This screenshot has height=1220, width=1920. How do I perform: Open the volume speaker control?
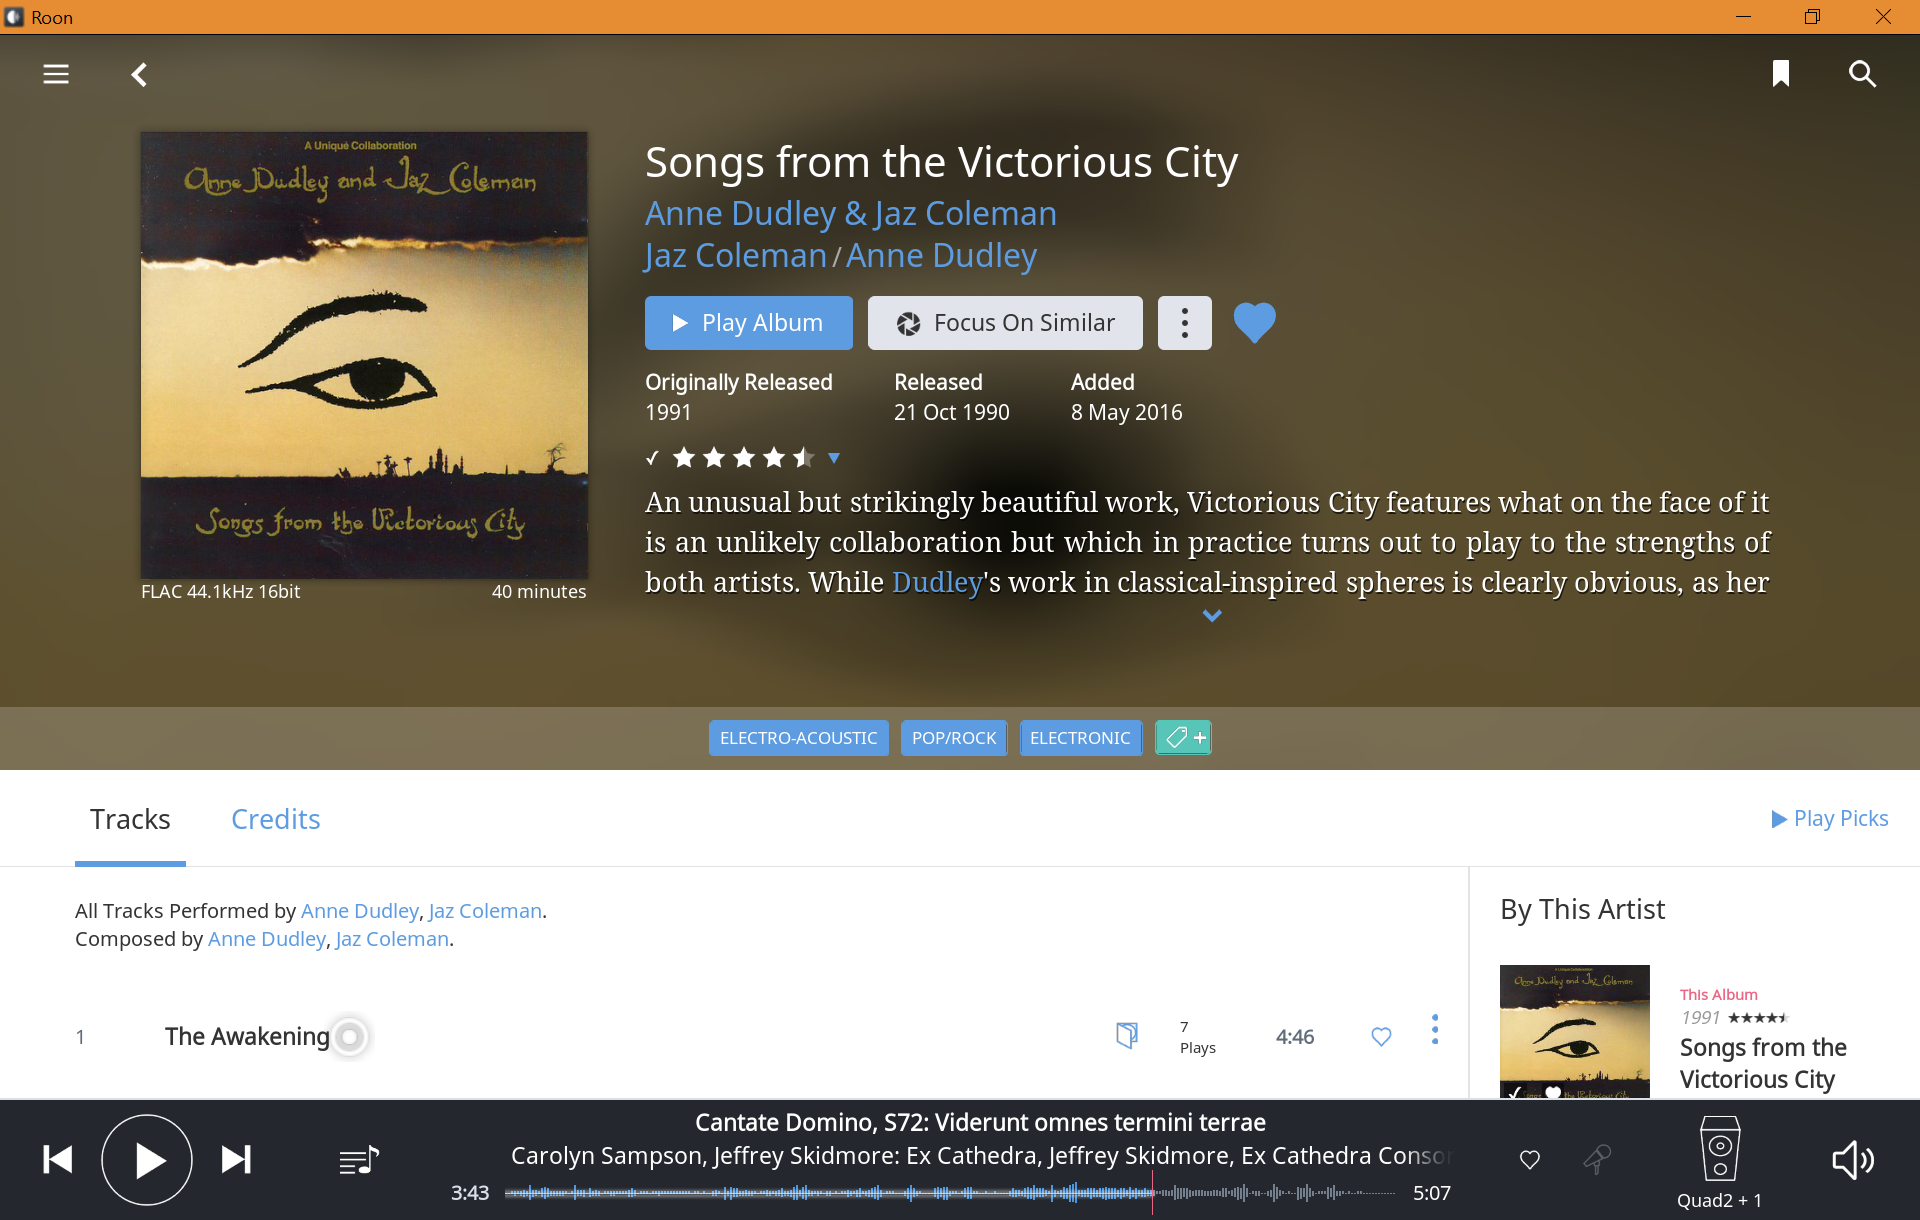tap(1852, 1160)
